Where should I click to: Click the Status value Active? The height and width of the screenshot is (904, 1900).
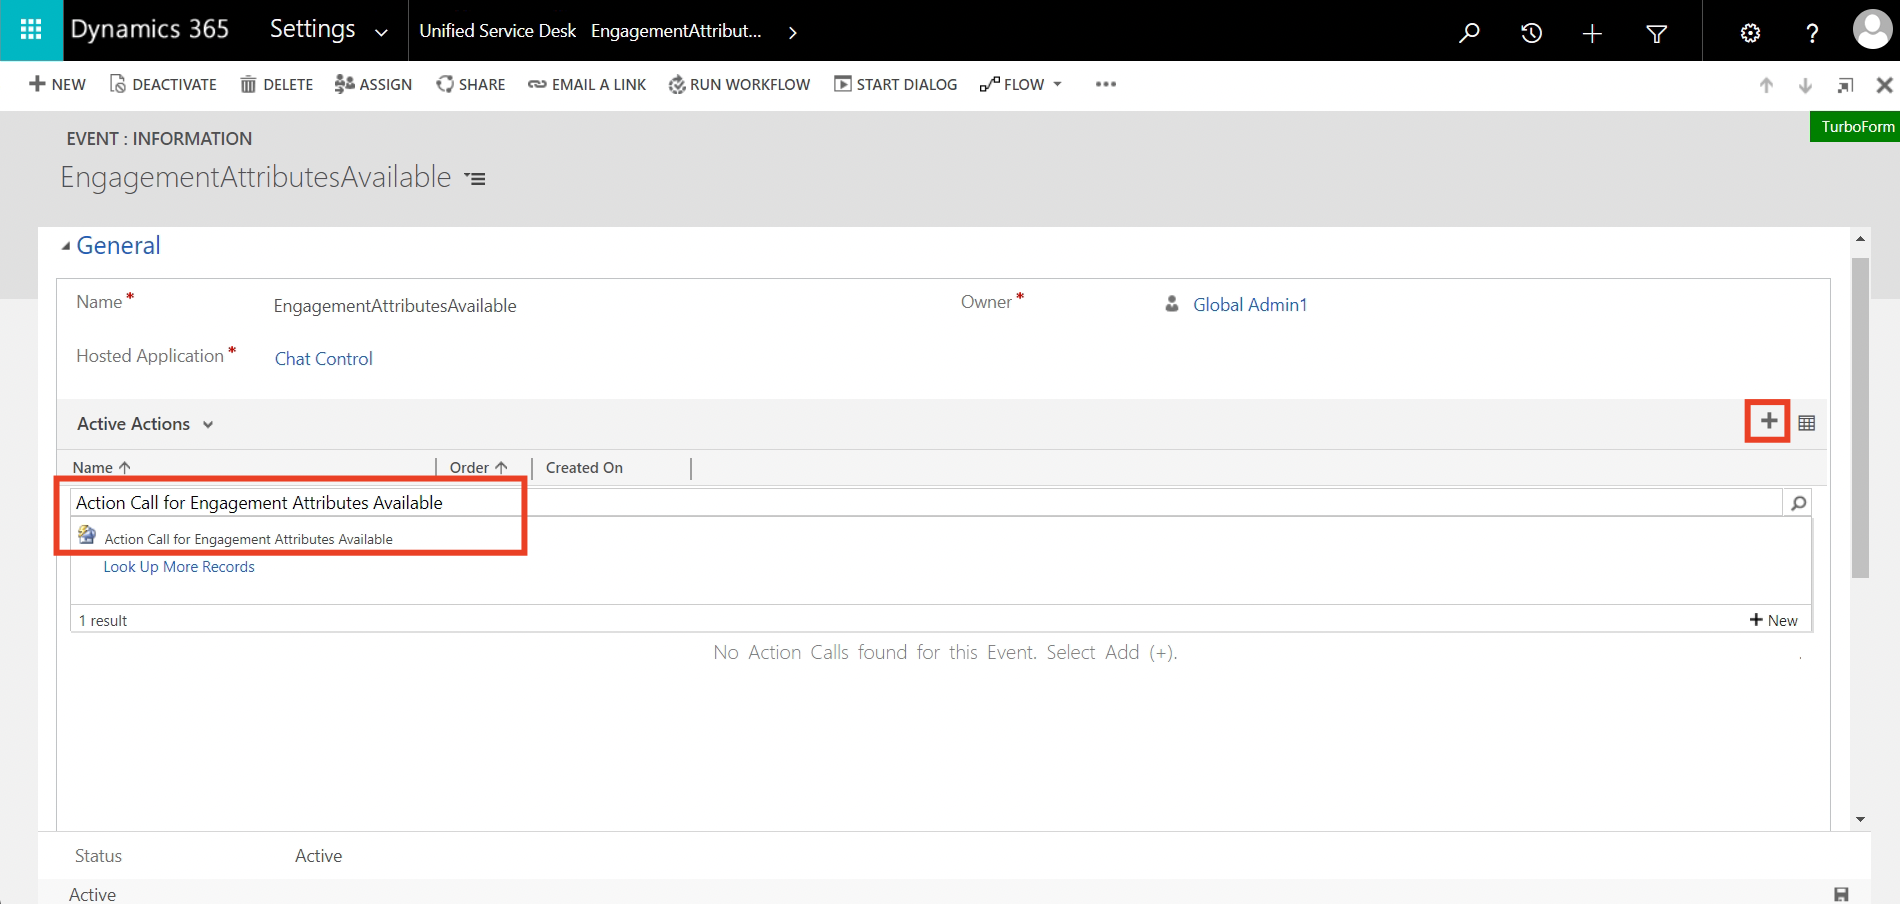318,856
